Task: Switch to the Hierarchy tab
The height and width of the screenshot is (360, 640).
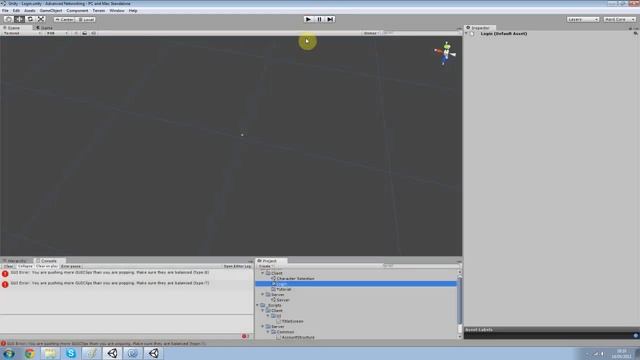Action: coord(17,260)
